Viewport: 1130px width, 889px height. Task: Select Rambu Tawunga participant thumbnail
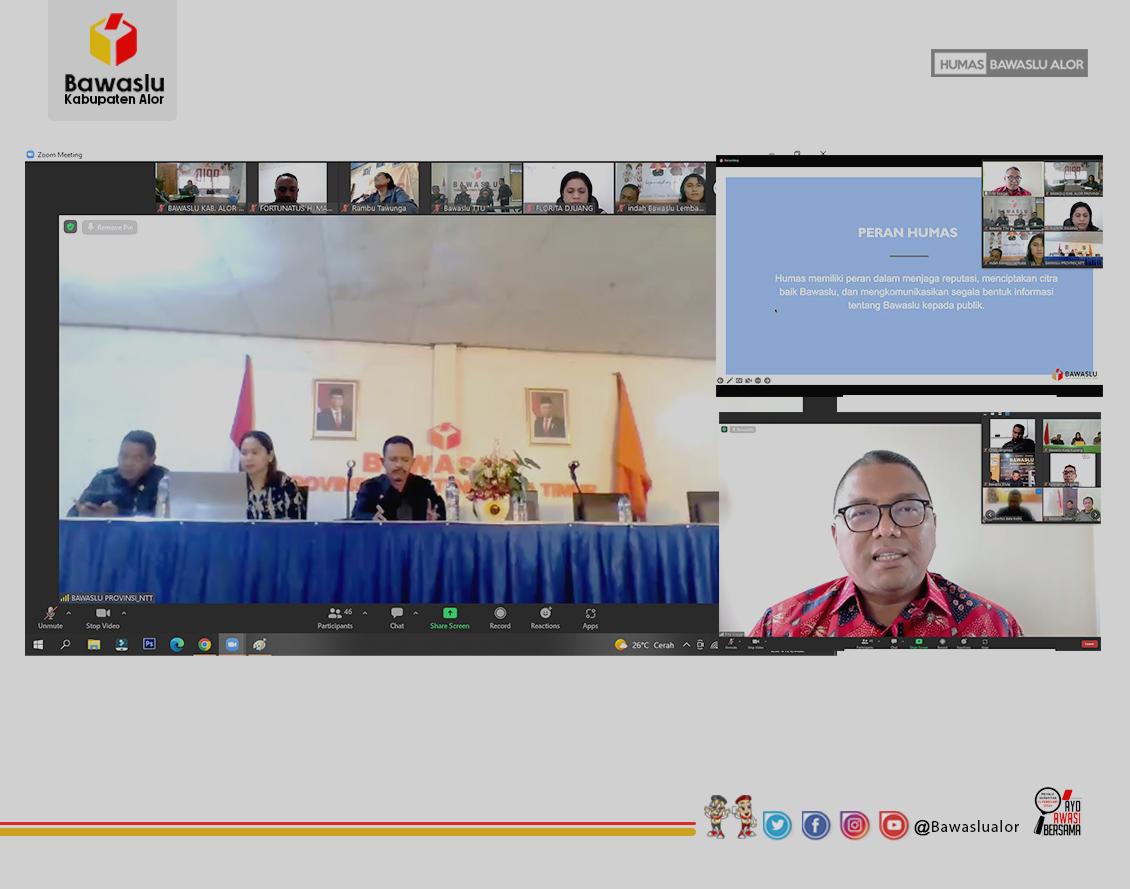(384, 187)
